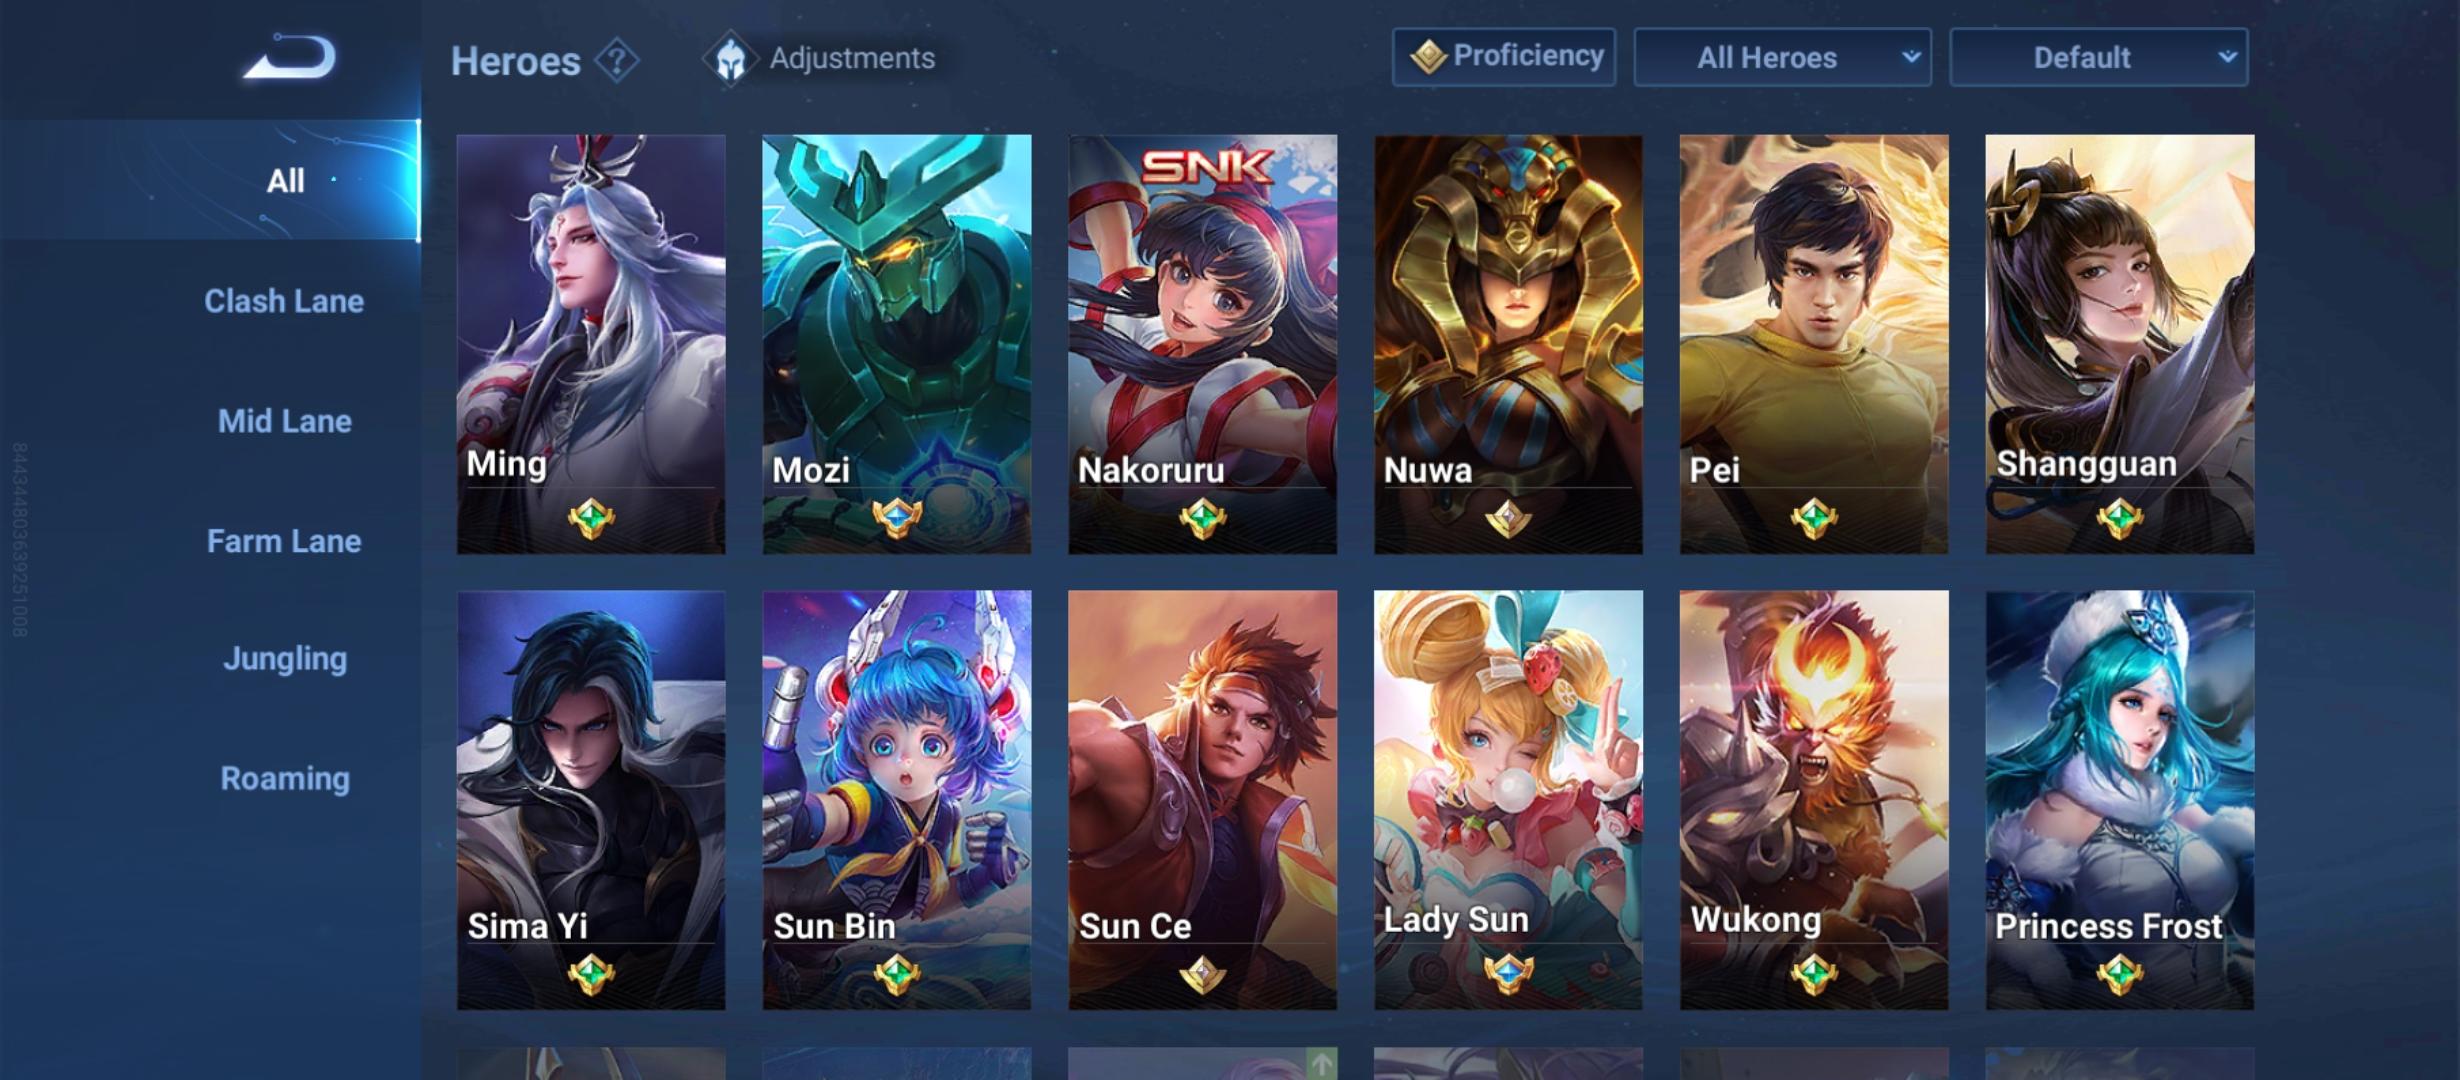Screen dimensions: 2460x1080
Task: Expand the All Heroes dropdown
Action: point(1782,57)
